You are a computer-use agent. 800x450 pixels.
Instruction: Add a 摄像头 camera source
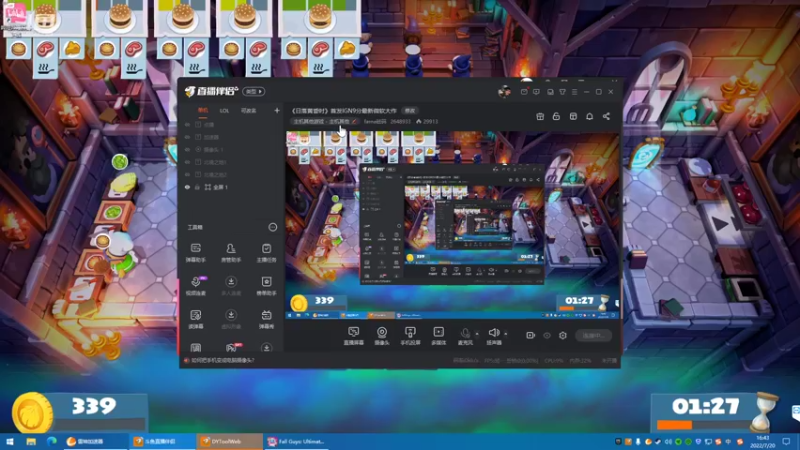[x=382, y=336]
